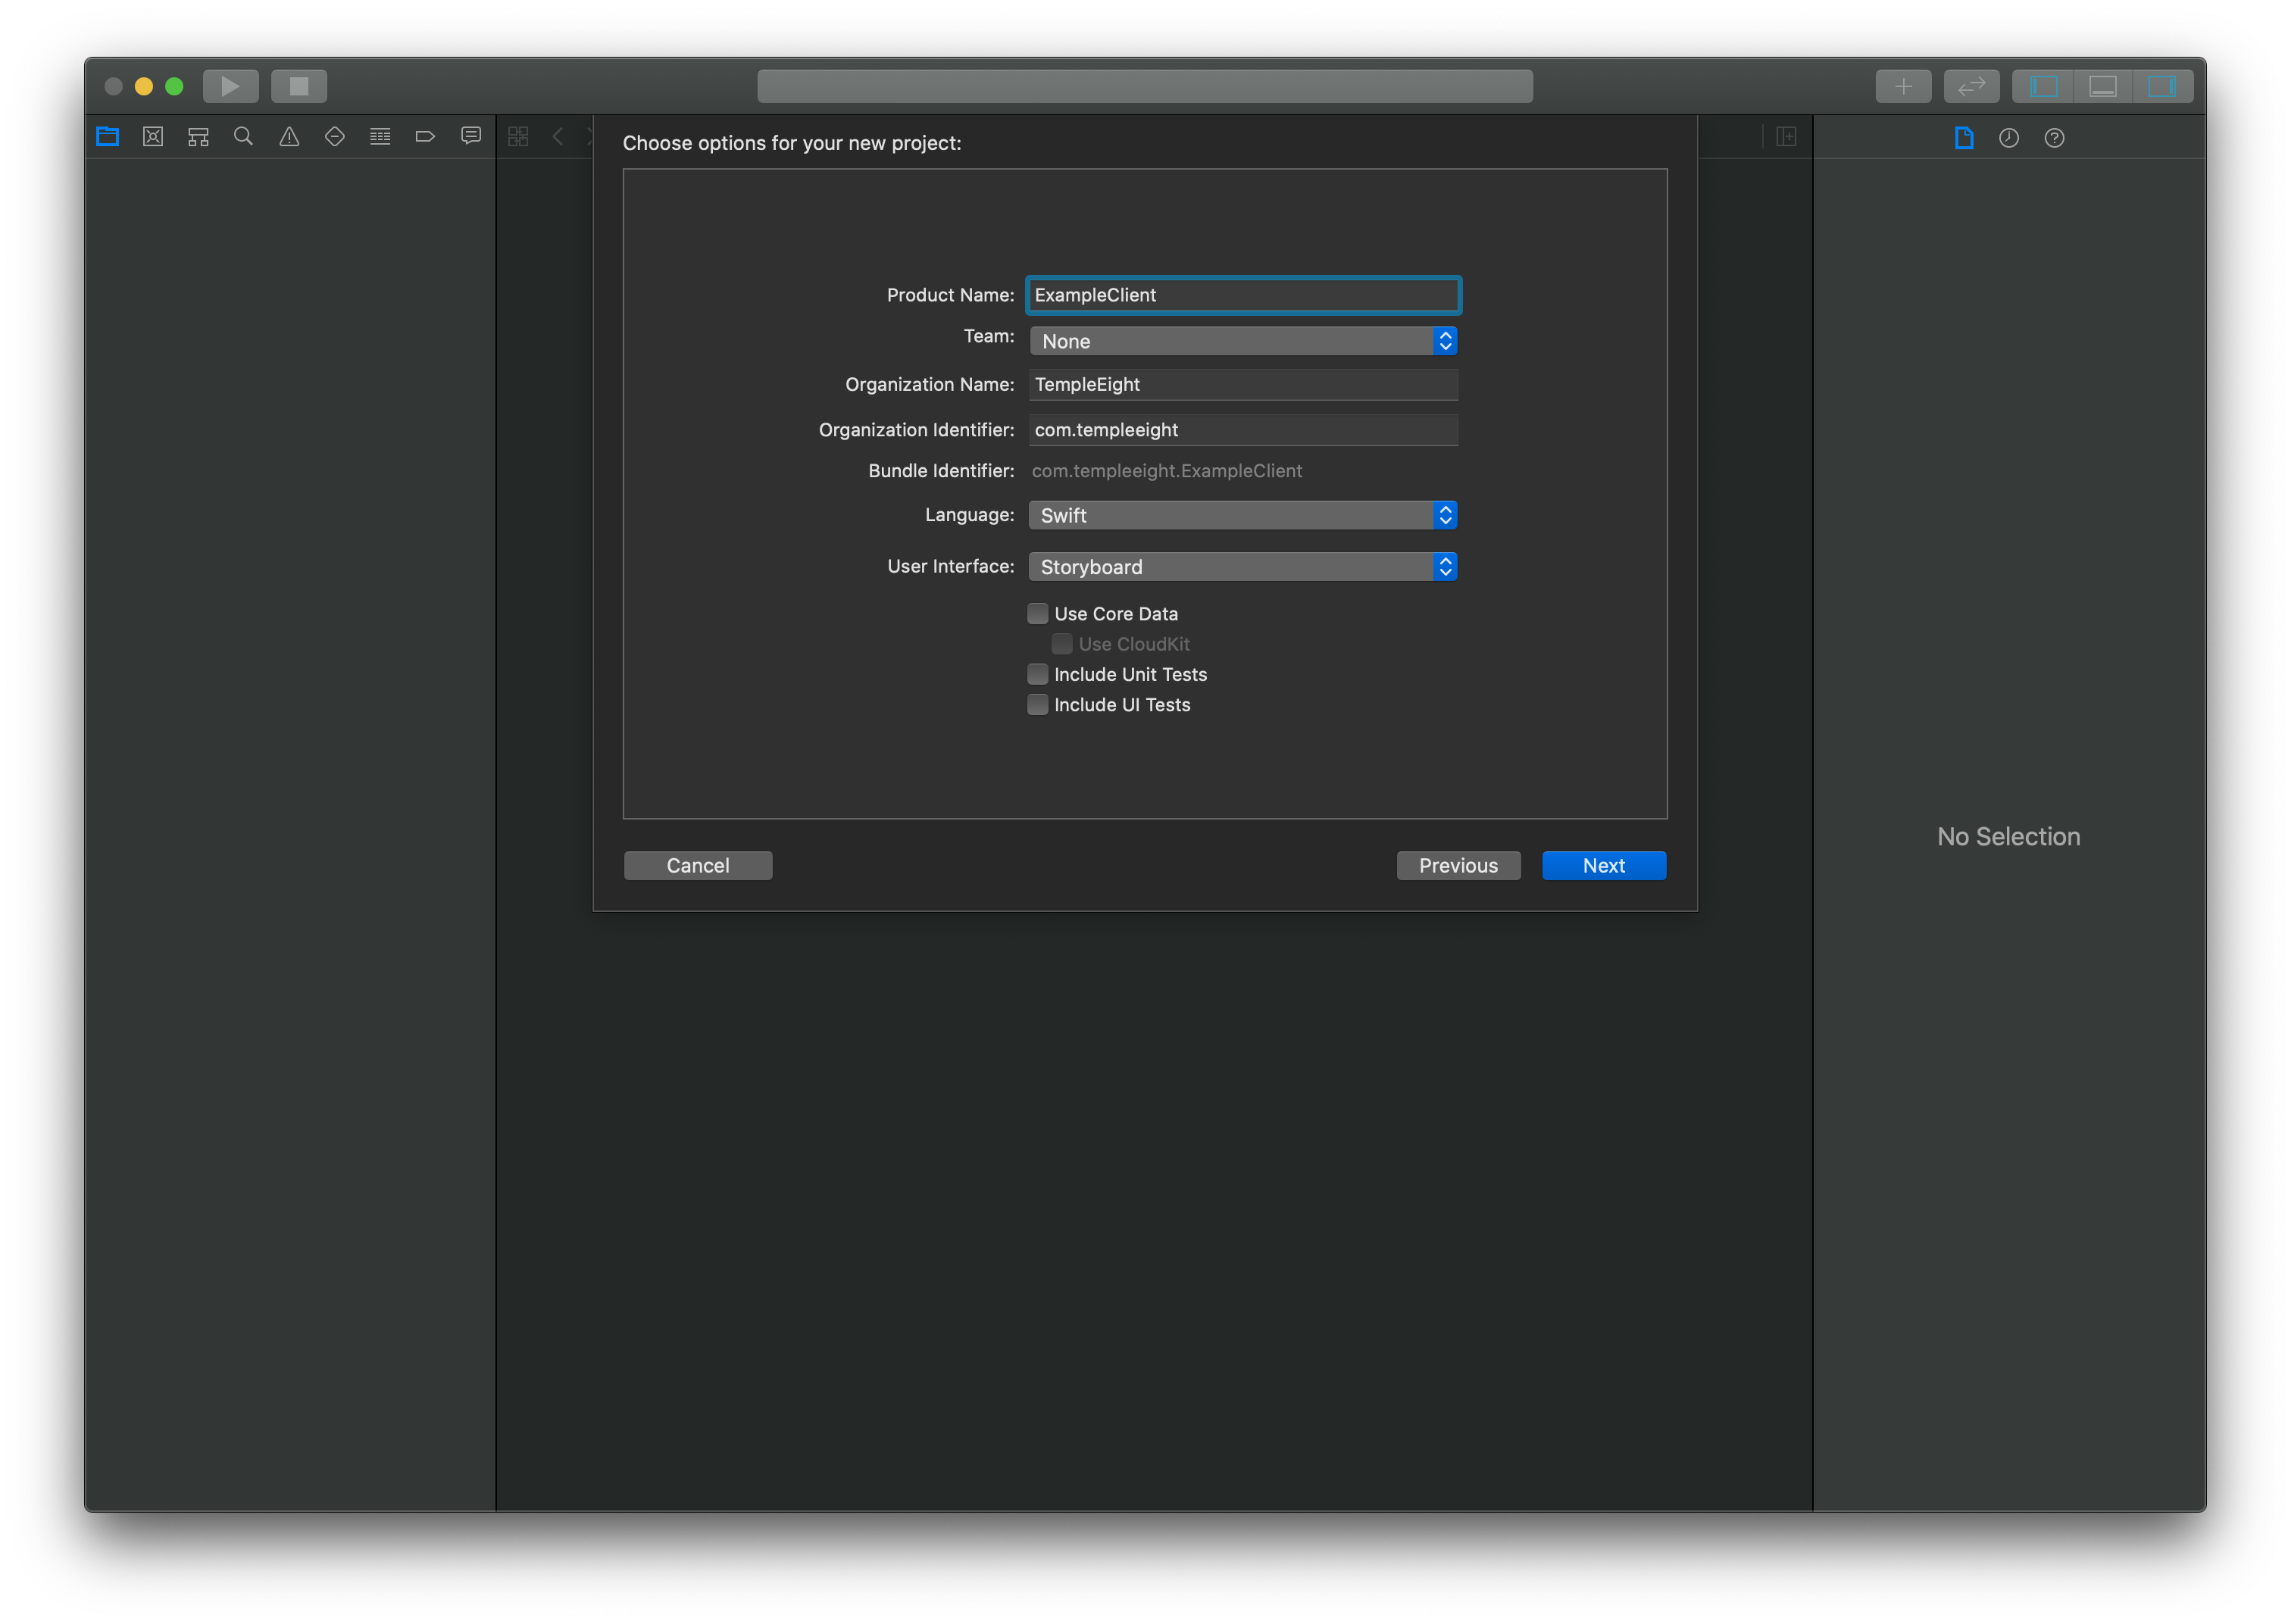Click the Organization Identifier field
Screen dimensions: 2291x1624
1243,430
